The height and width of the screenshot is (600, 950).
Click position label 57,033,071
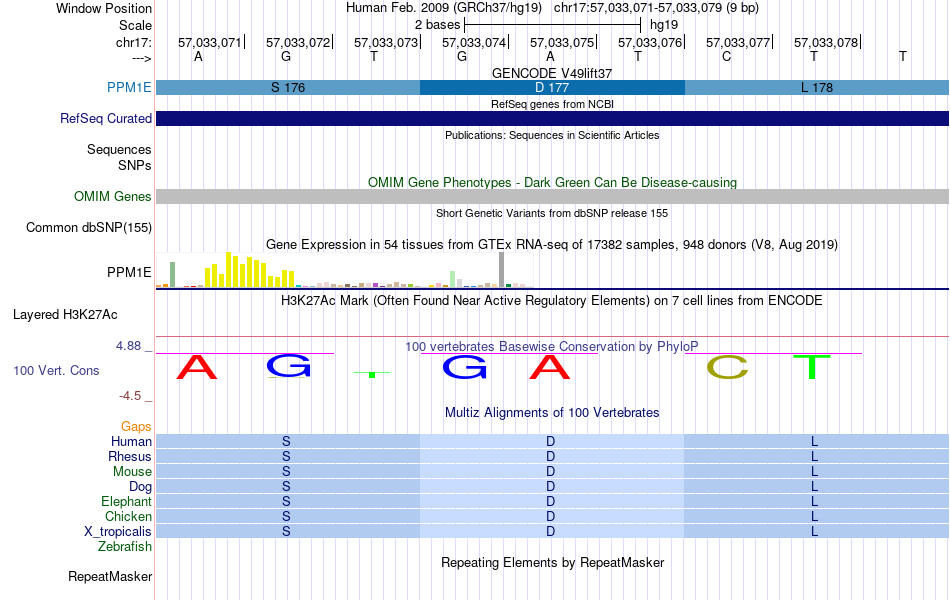(210, 42)
